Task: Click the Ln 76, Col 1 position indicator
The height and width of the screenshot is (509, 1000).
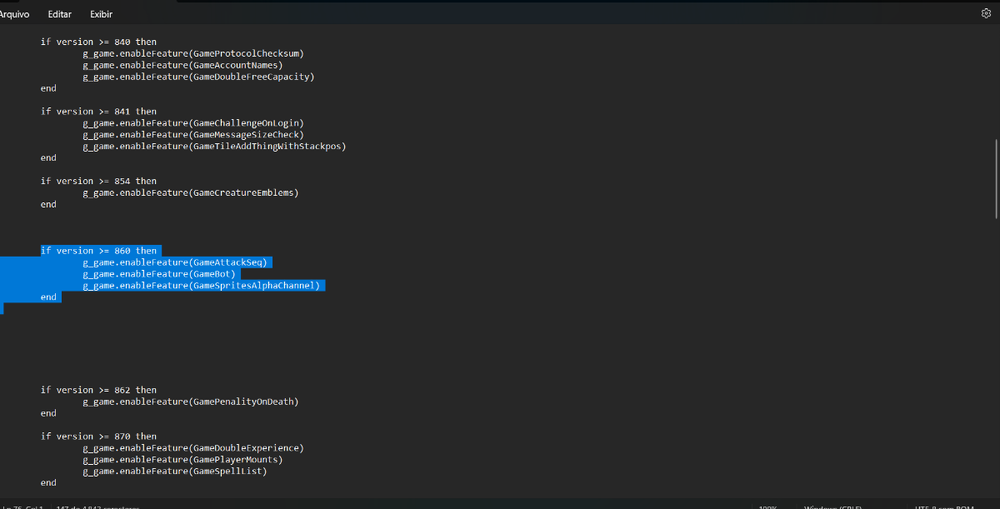Action: tap(20, 506)
